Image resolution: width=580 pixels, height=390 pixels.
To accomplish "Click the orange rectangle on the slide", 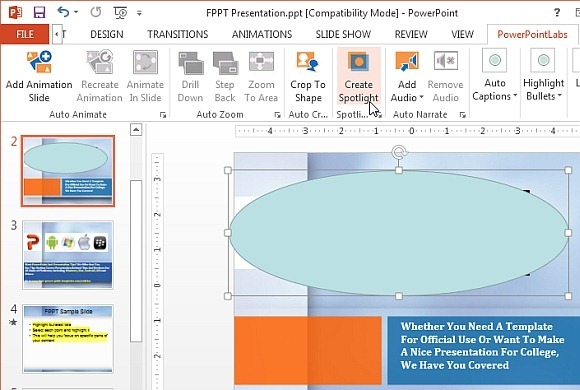I will [x=308, y=350].
